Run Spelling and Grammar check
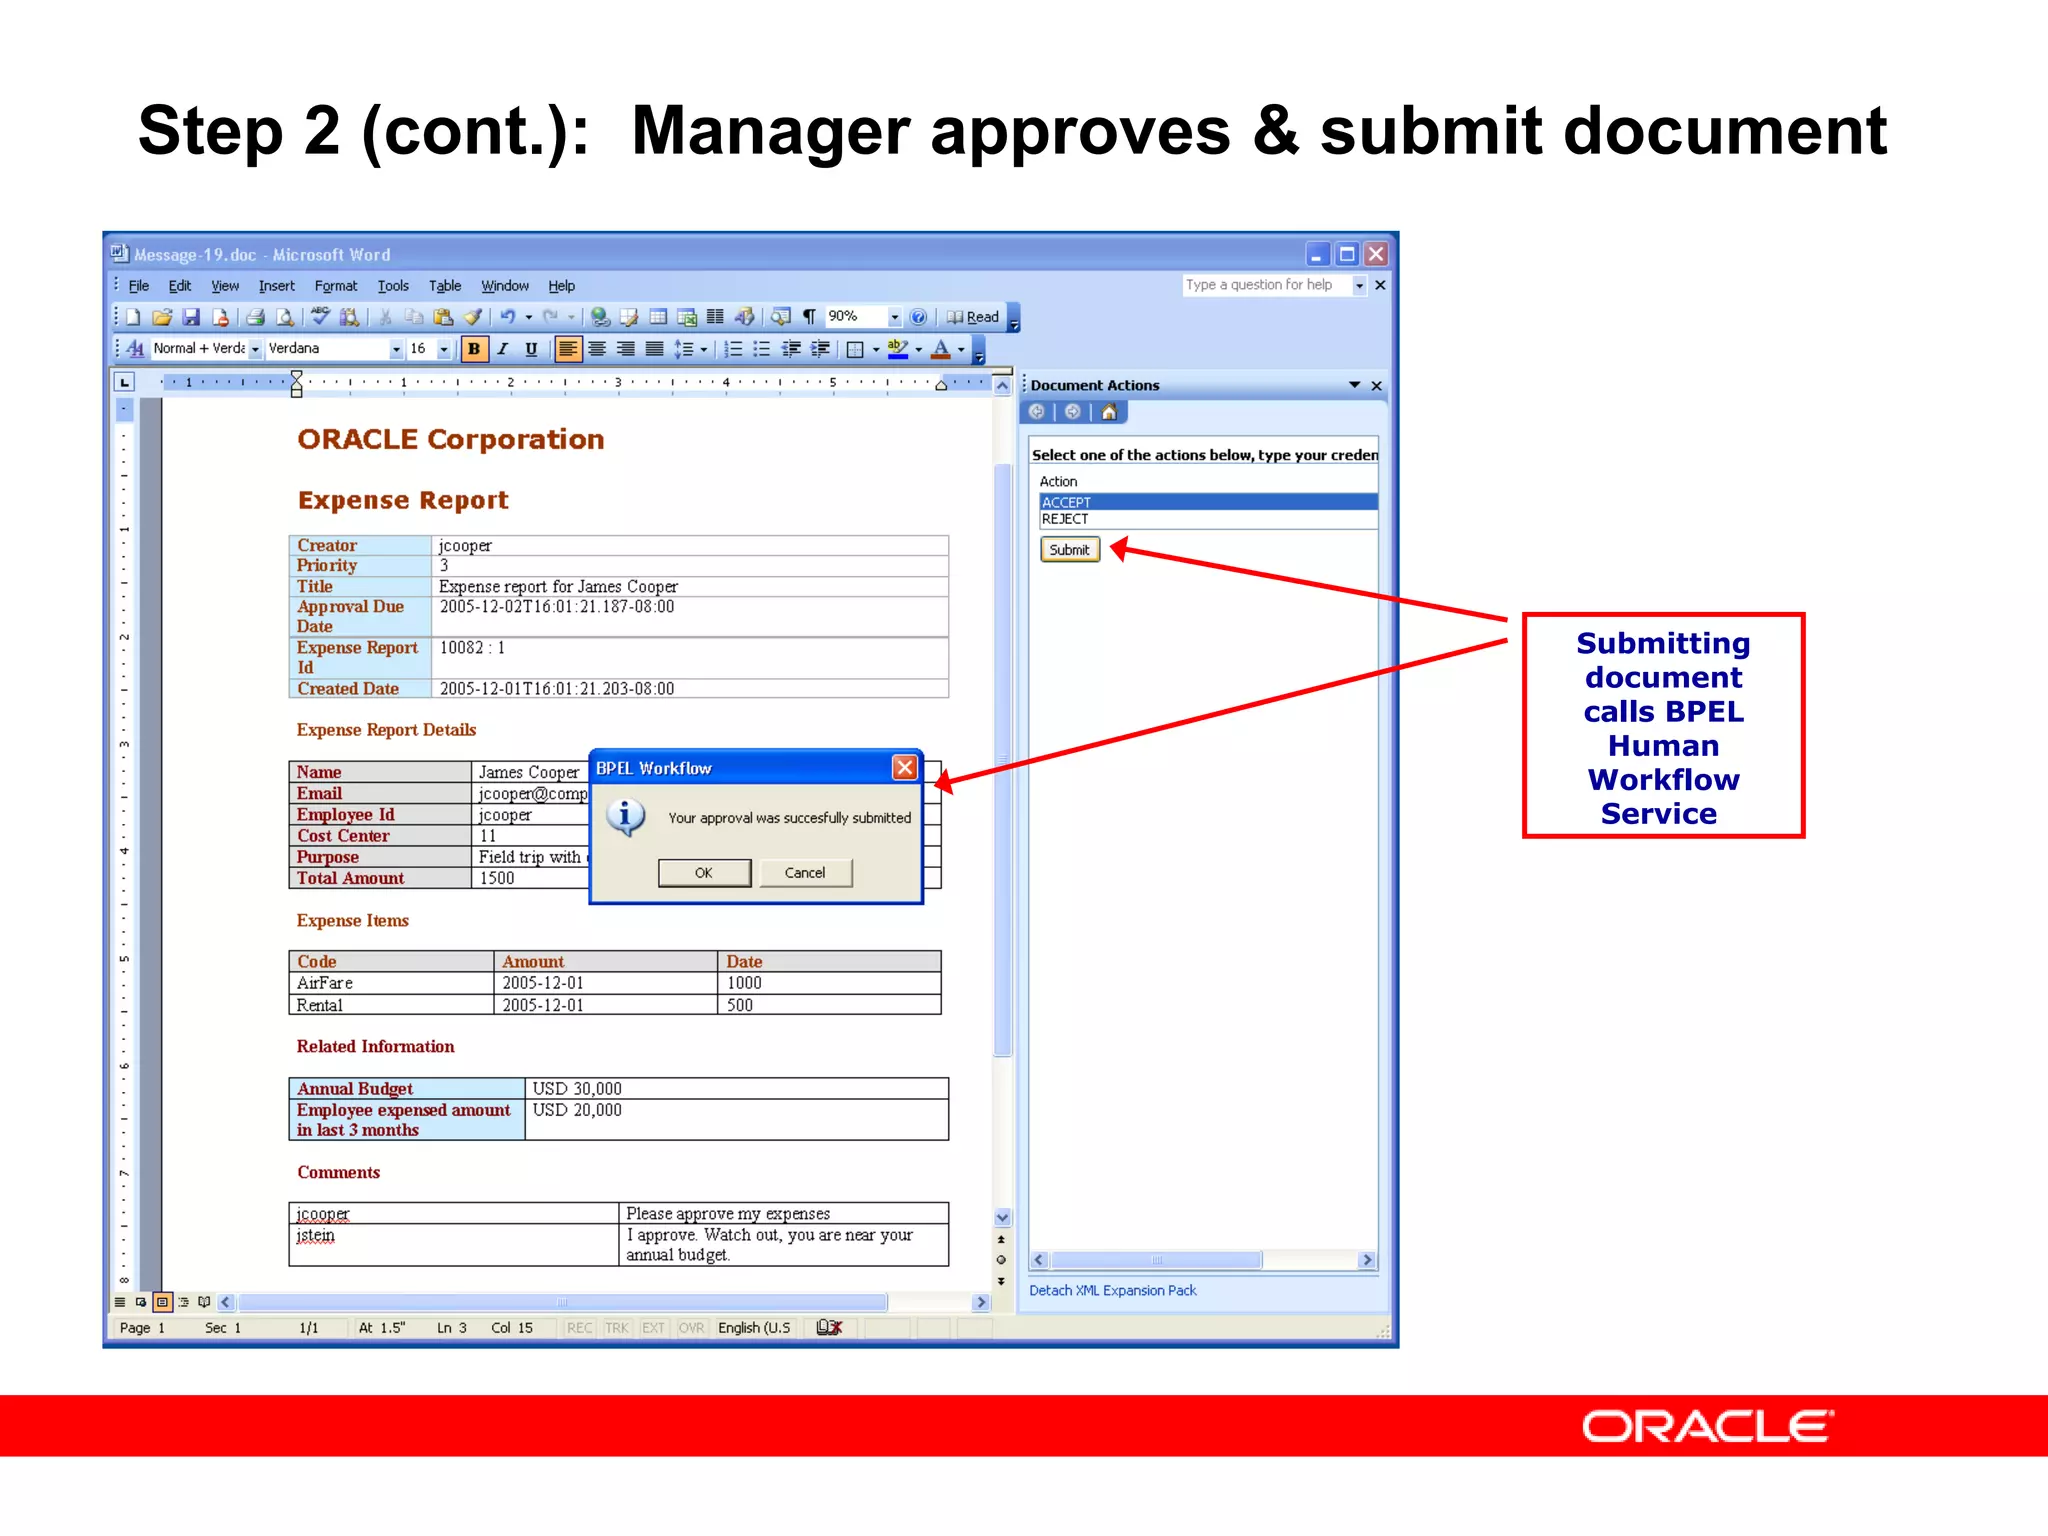The image size is (2048, 1536). point(320,317)
